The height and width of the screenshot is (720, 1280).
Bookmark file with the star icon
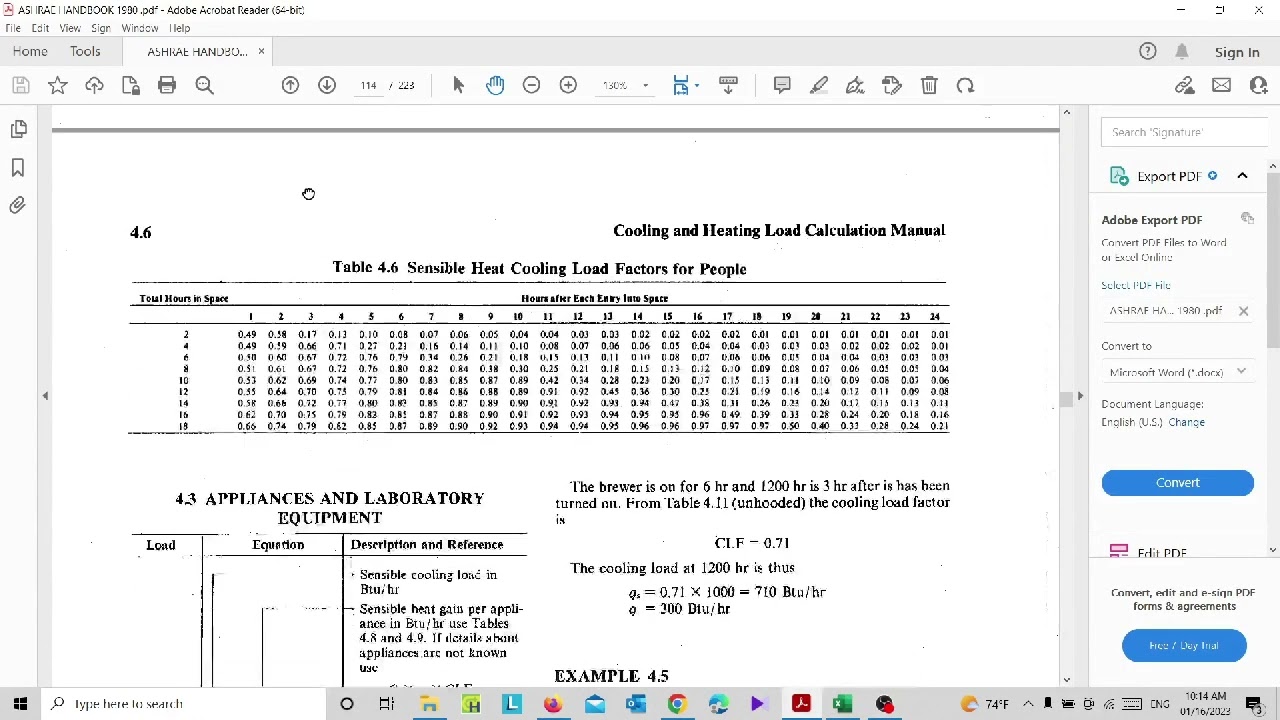(x=58, y=86)
